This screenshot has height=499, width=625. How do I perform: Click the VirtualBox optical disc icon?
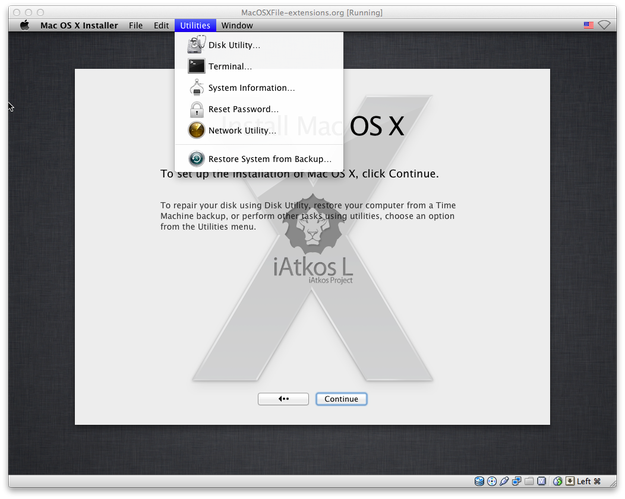492,481
